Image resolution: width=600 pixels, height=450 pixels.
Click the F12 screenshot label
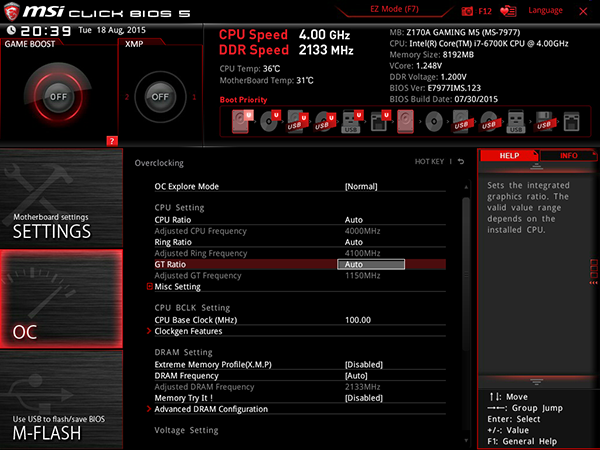[x=485, y=11]
